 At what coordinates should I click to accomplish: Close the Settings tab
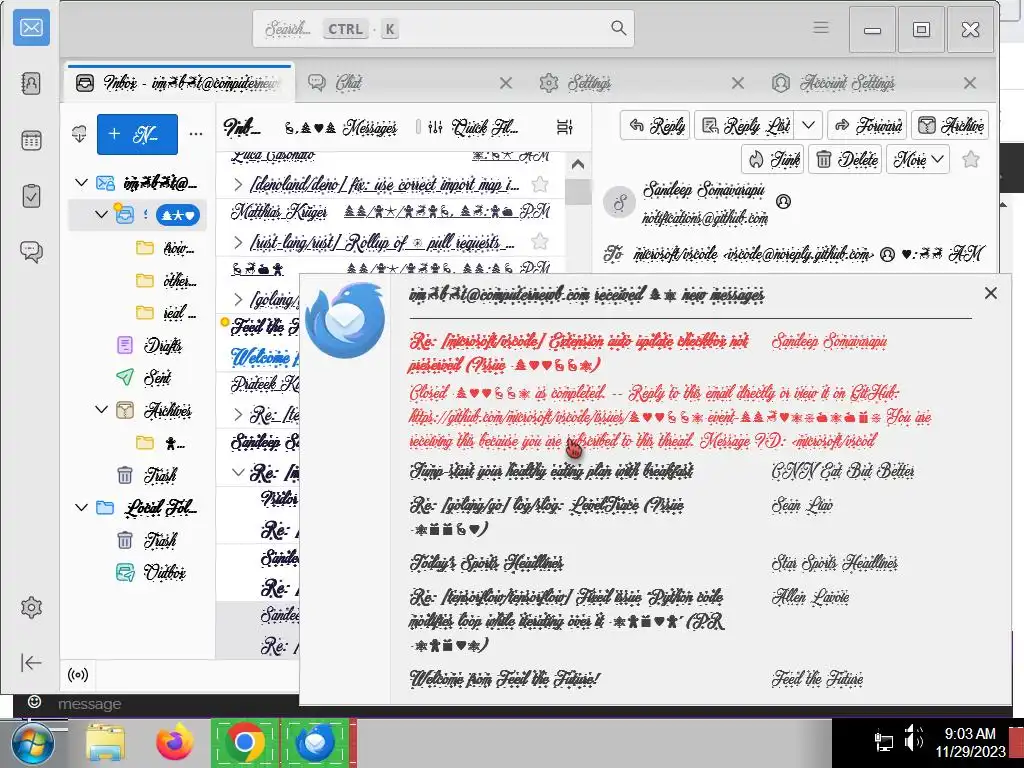(737, 83)
